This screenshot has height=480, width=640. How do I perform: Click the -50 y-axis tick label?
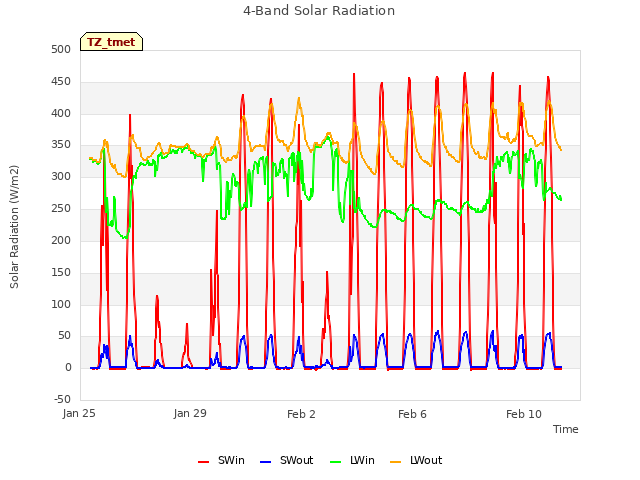coord(62,399)
